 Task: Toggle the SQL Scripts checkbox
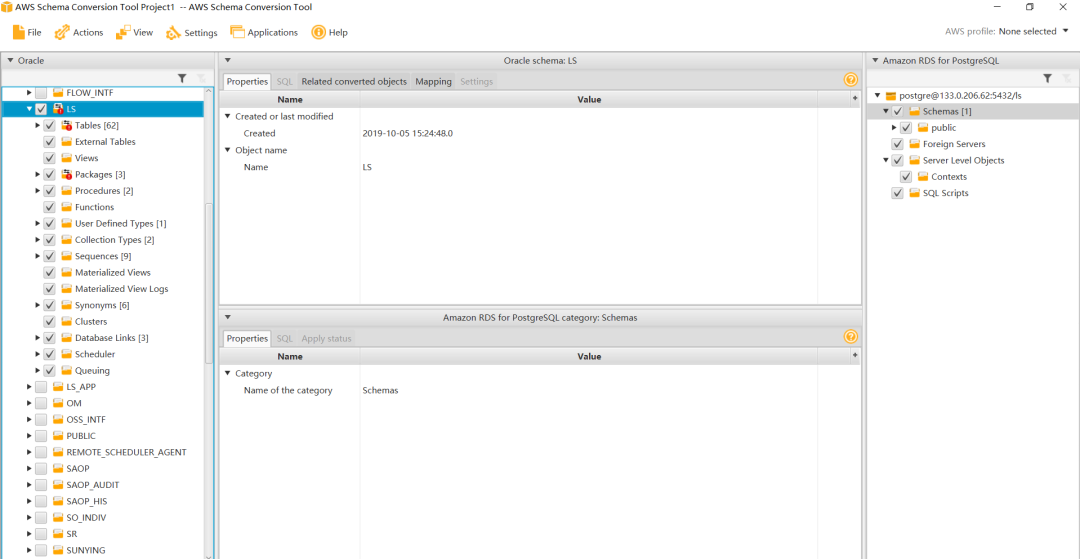(x=898, y=193)
